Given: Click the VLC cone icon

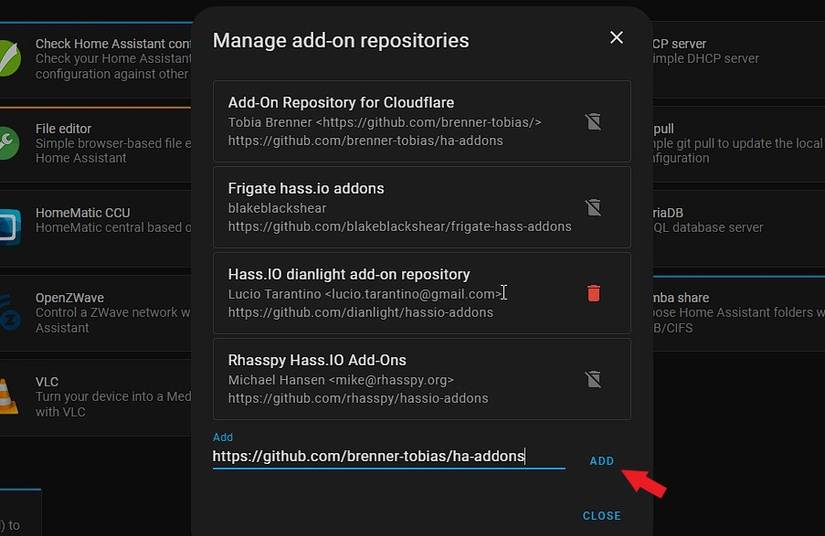Looking at the screenshot, I should tap(8, 396).
